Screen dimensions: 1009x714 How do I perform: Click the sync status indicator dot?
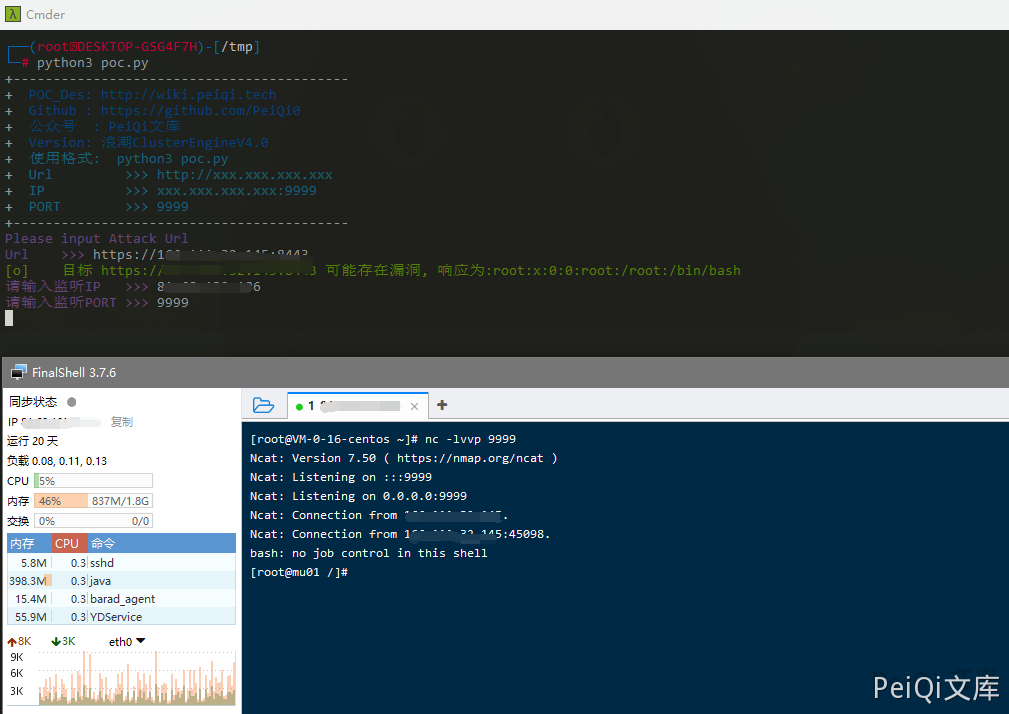pos(71,402)
